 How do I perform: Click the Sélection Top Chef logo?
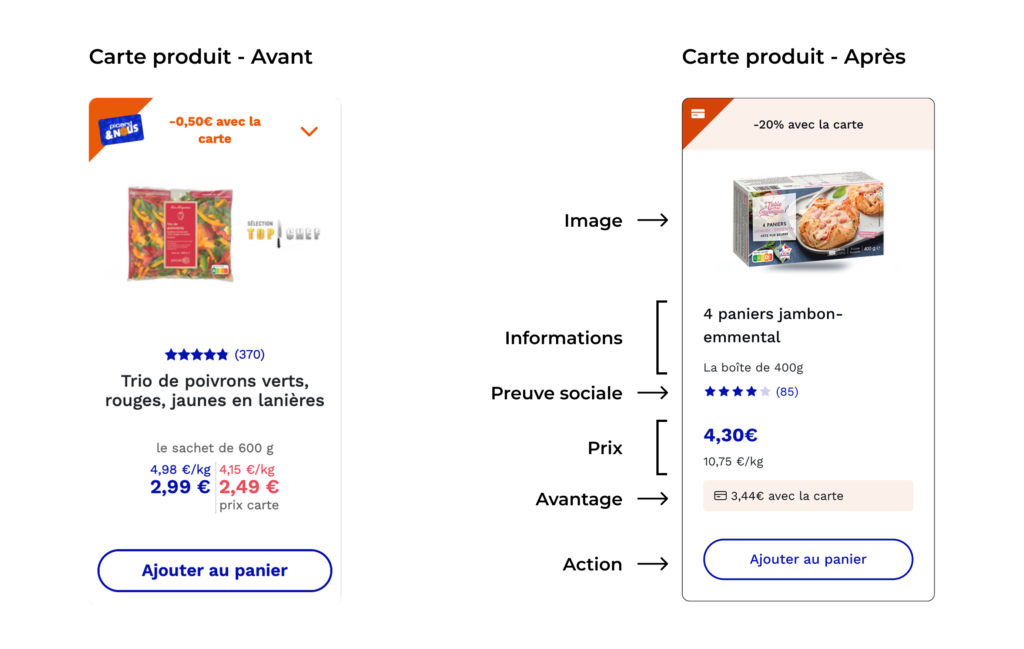click(283, 228)
